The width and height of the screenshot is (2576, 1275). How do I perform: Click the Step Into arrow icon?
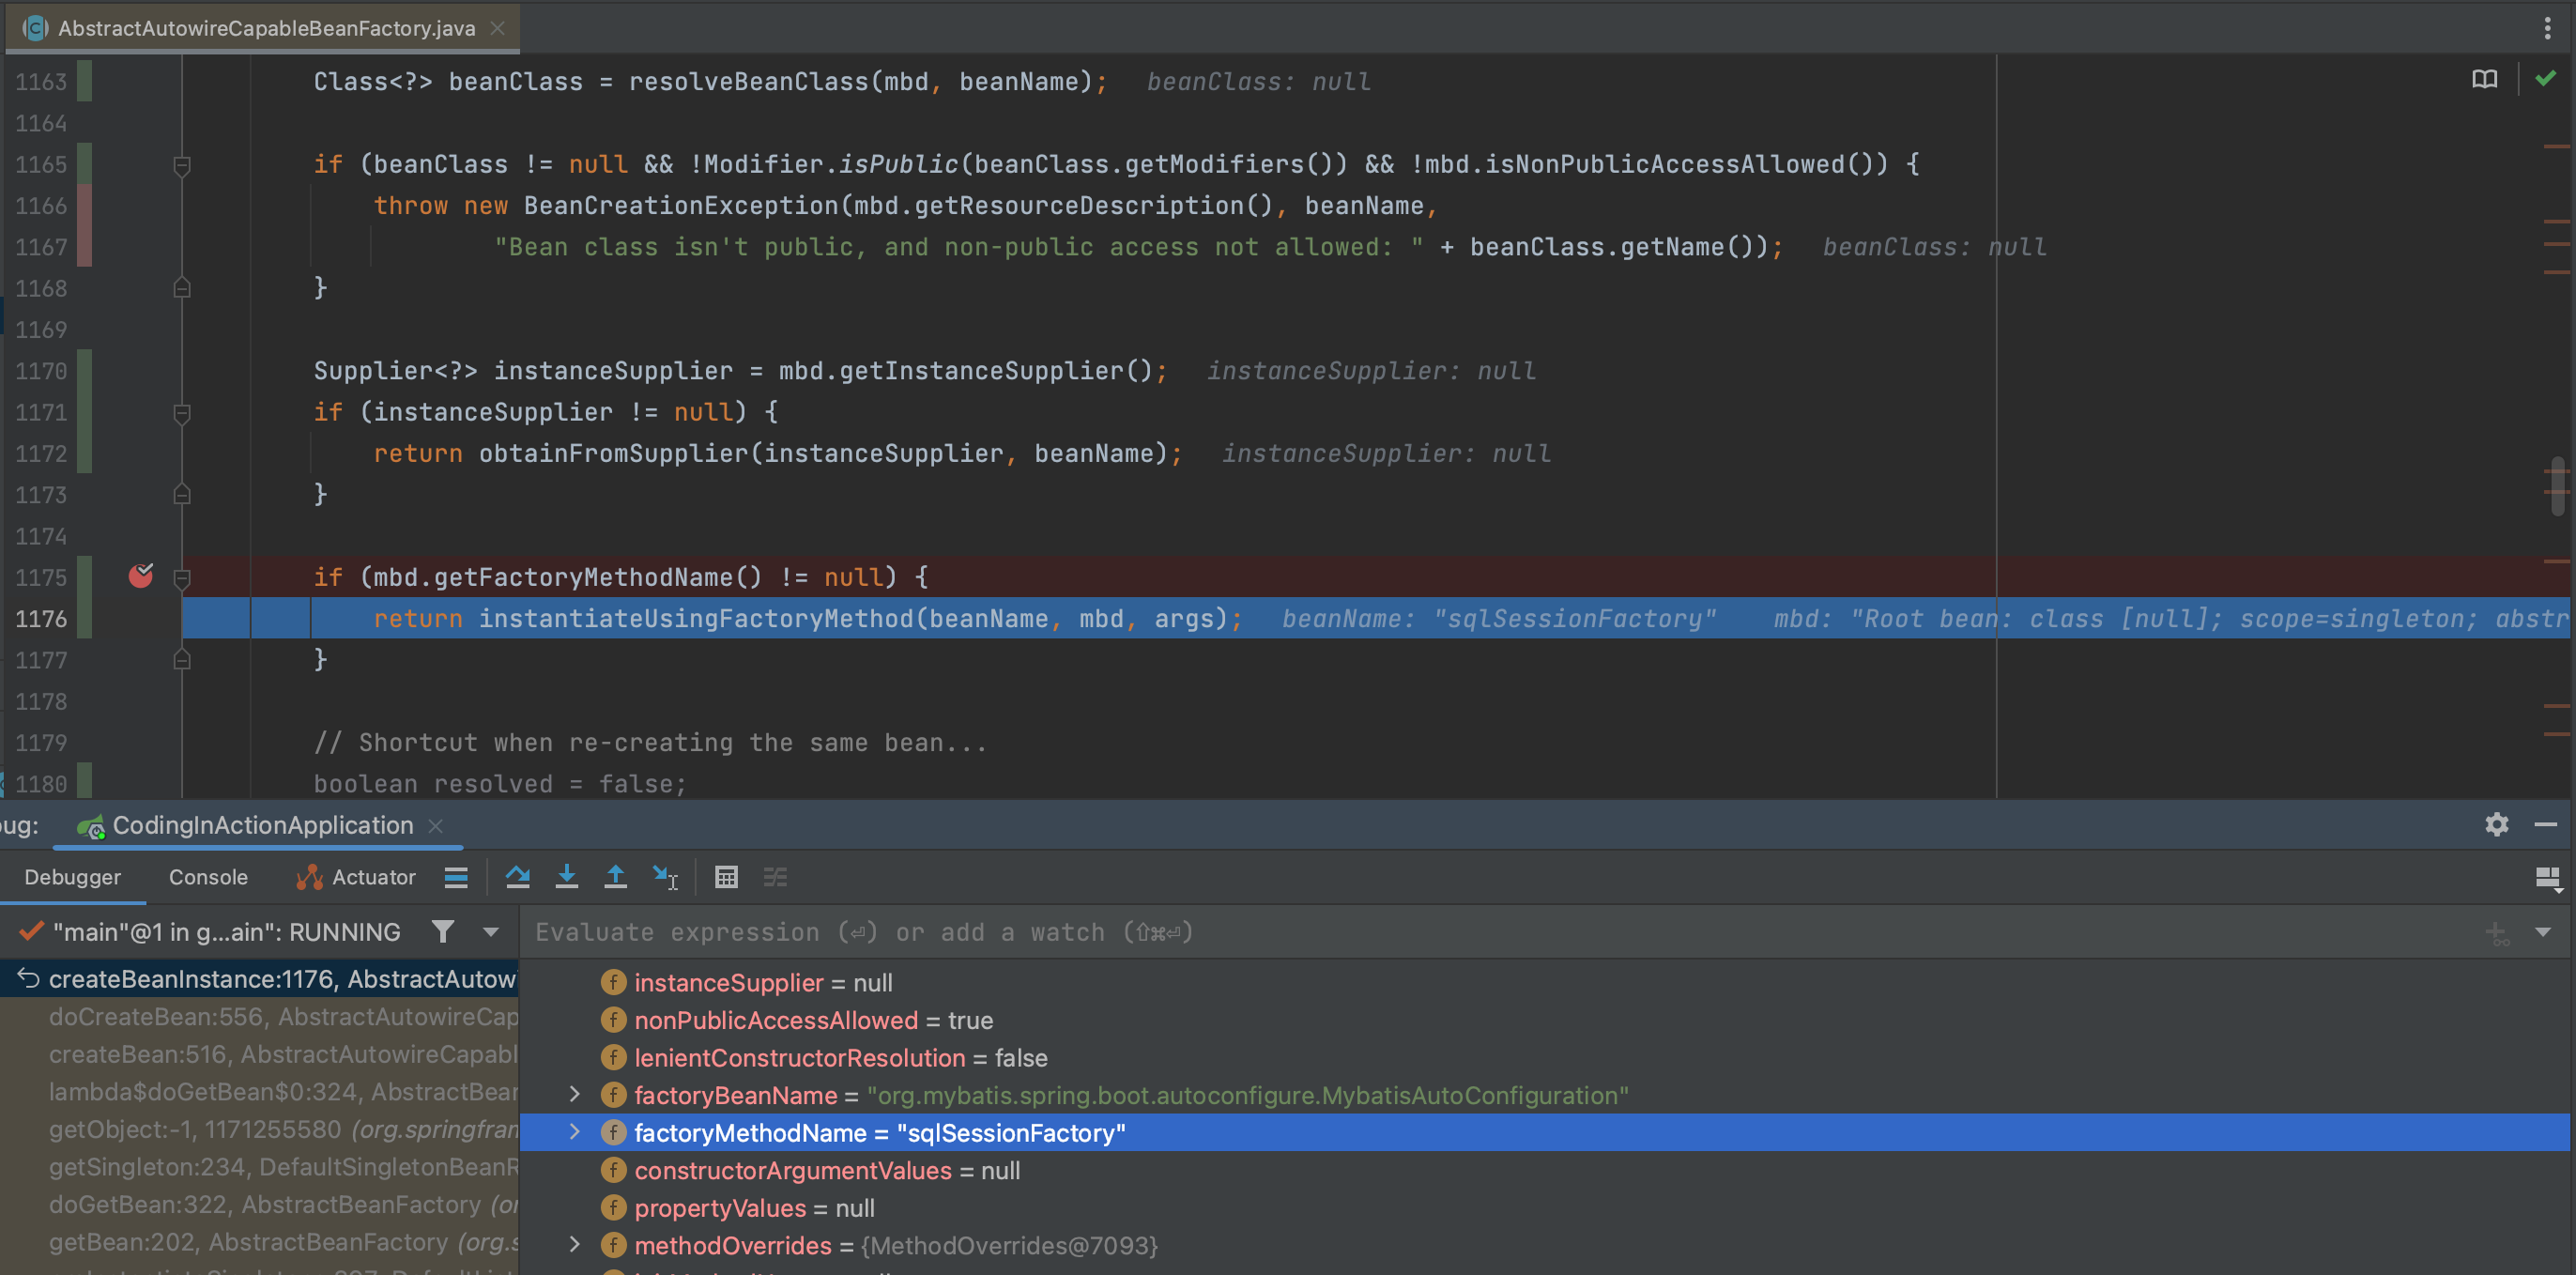[x=566, y=877]
